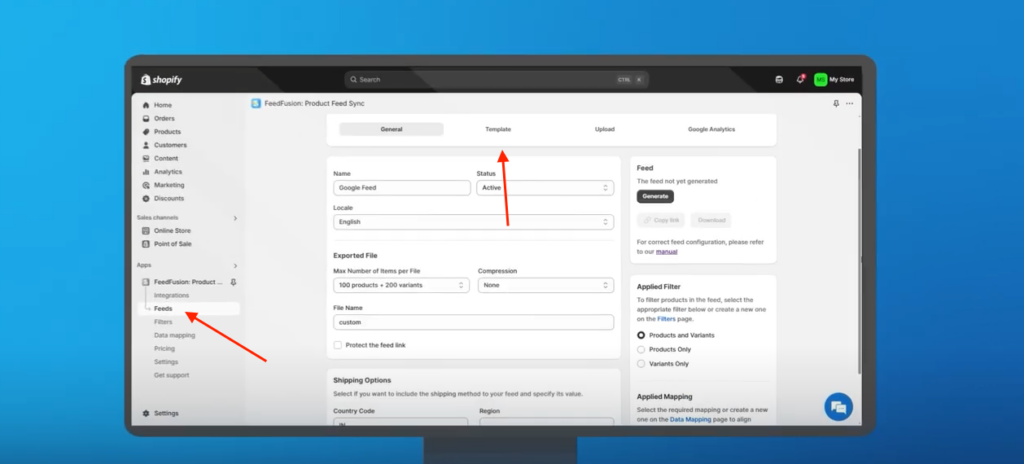Viewport: 1024px width, 464px height.
Task: Switch to the Google Analytics tab
Action: pos(711,129)
